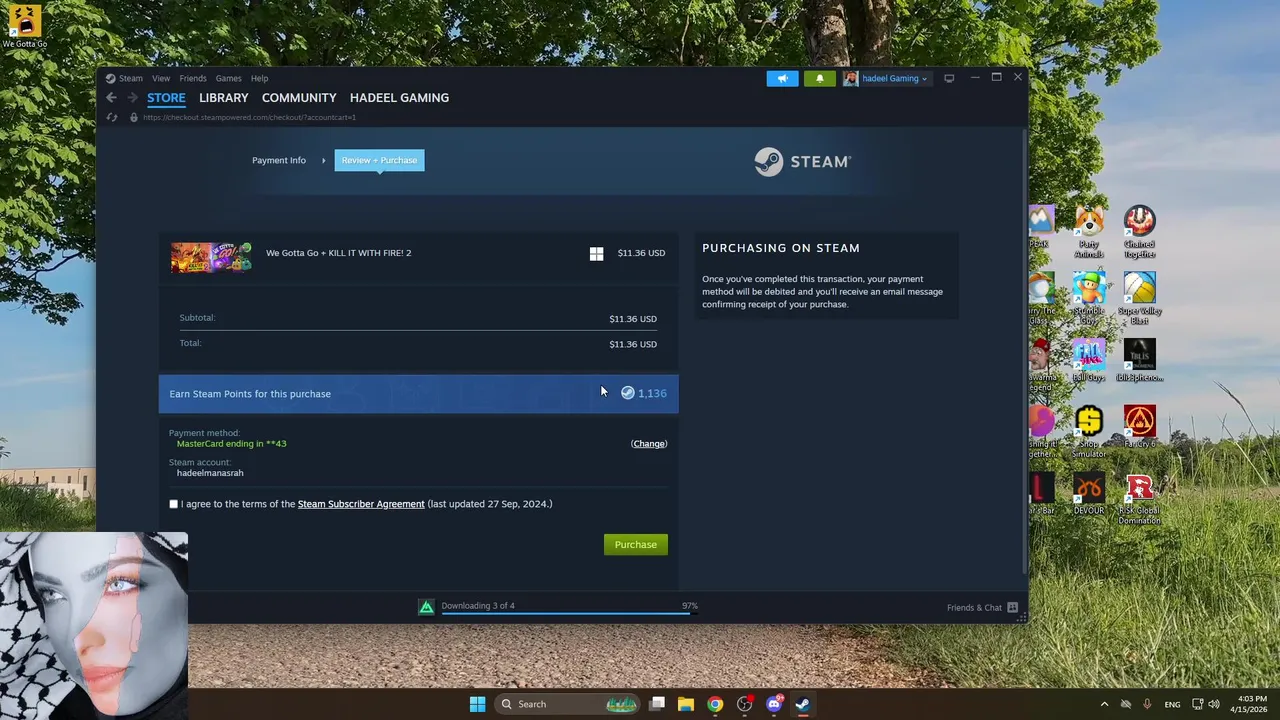Open Google Chrome from taskbar
Viewport: 1280px width, 720px height.
[715, 704]
